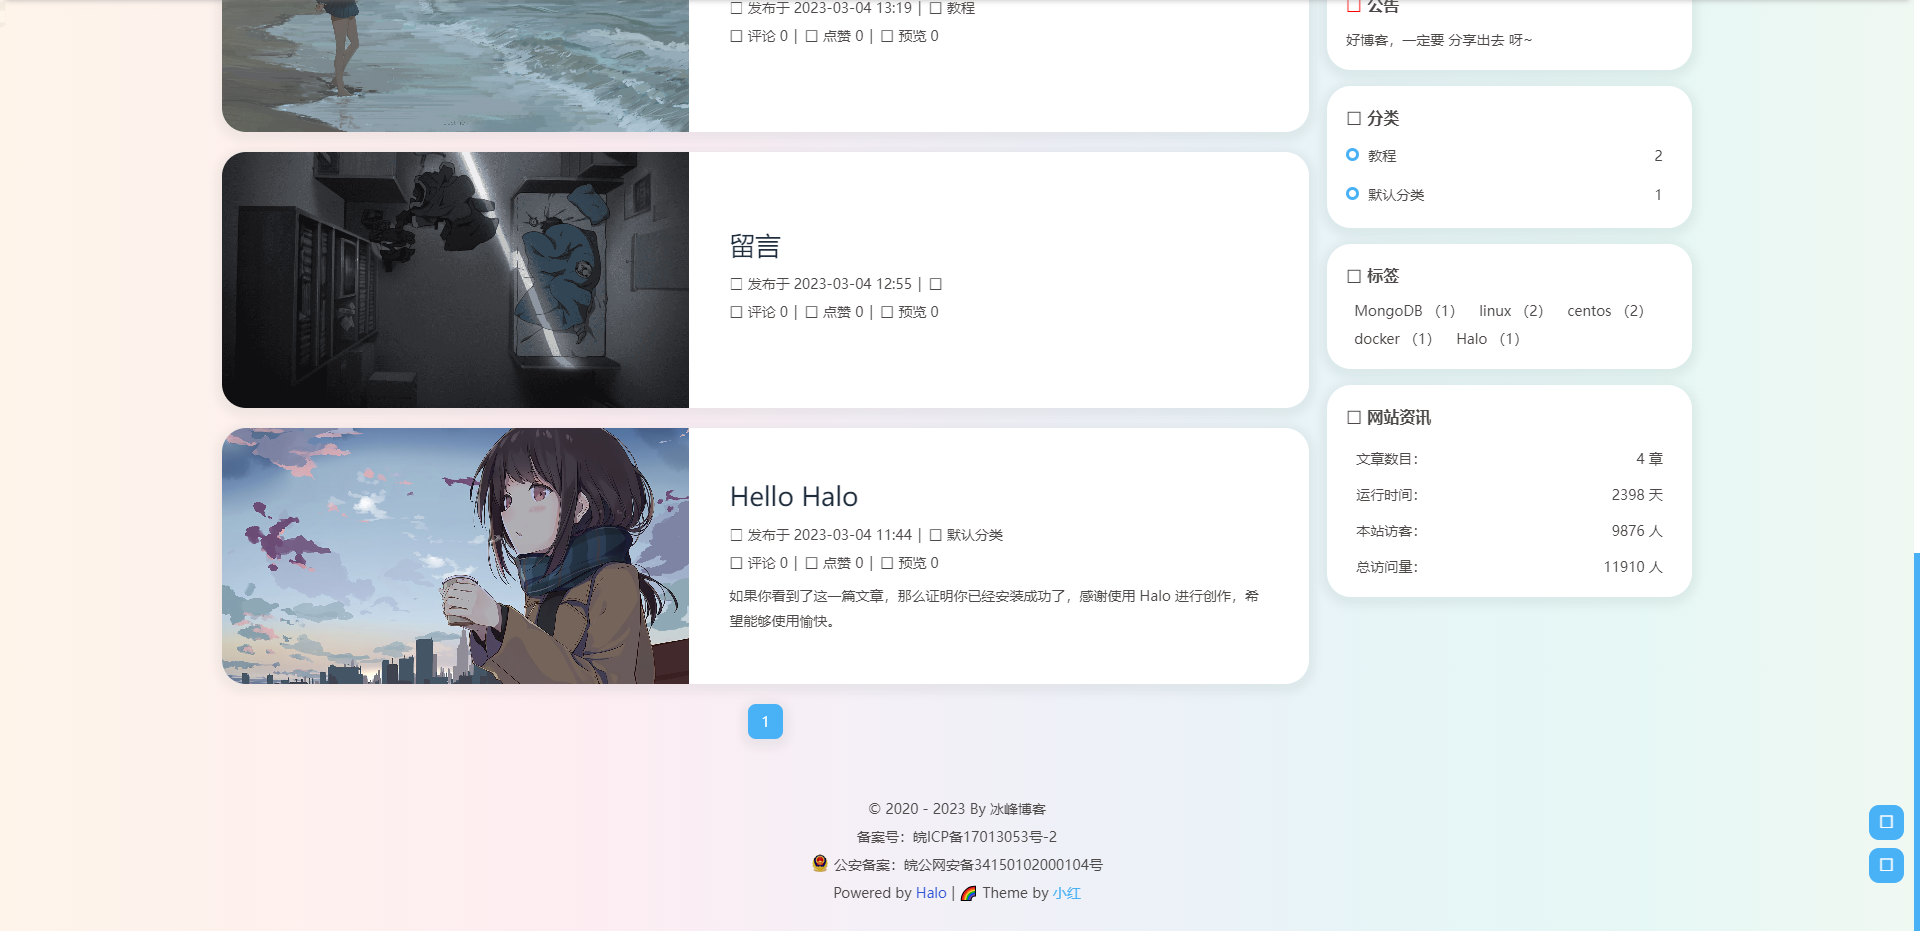Click the MongoDB tag in sidebar

[1388, 310]
